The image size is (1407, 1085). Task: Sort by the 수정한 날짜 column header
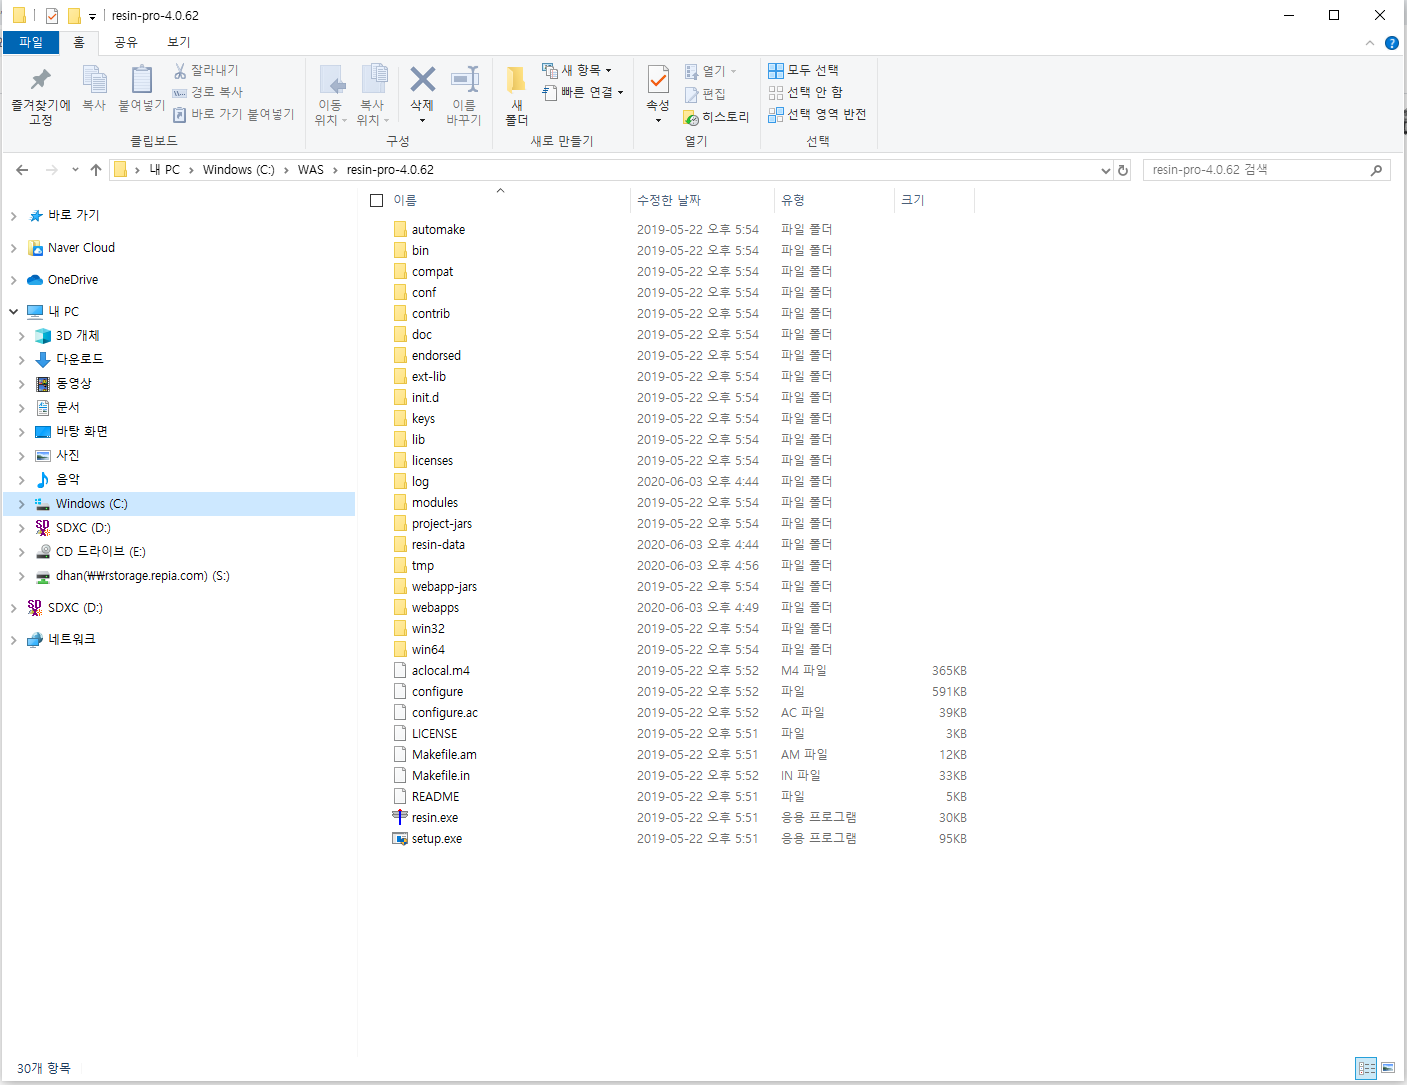tap(669, 201)
